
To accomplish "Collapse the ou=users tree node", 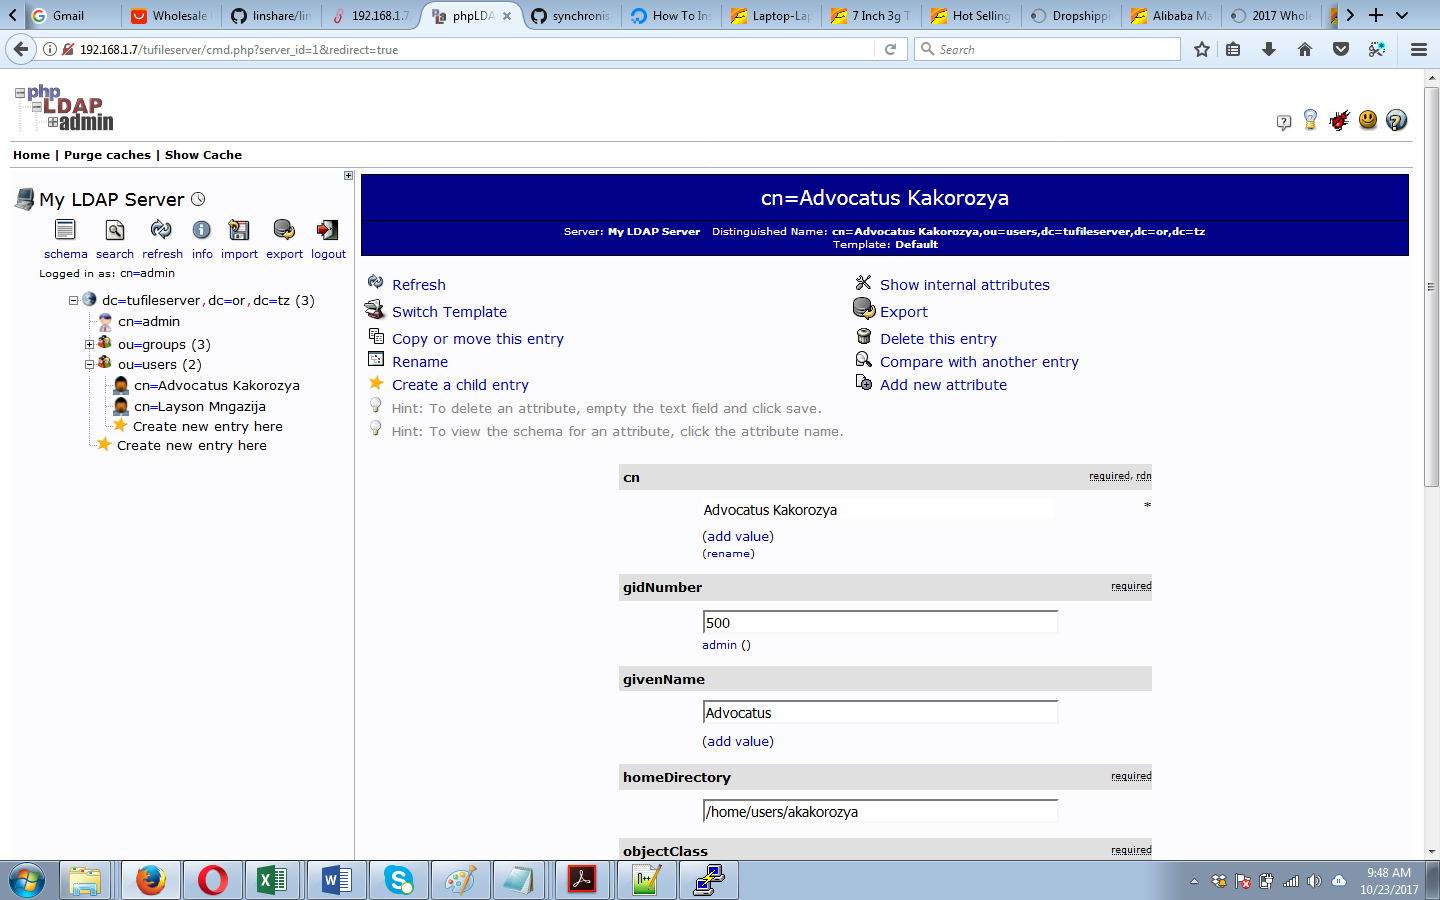I will pos(89,364).
